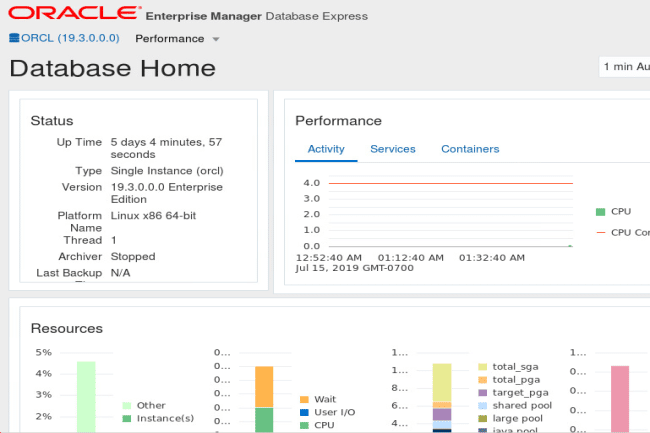Click the 'Enterprise Manager Database Express' title
Screen dimensions: 650x433
(257, 16)
